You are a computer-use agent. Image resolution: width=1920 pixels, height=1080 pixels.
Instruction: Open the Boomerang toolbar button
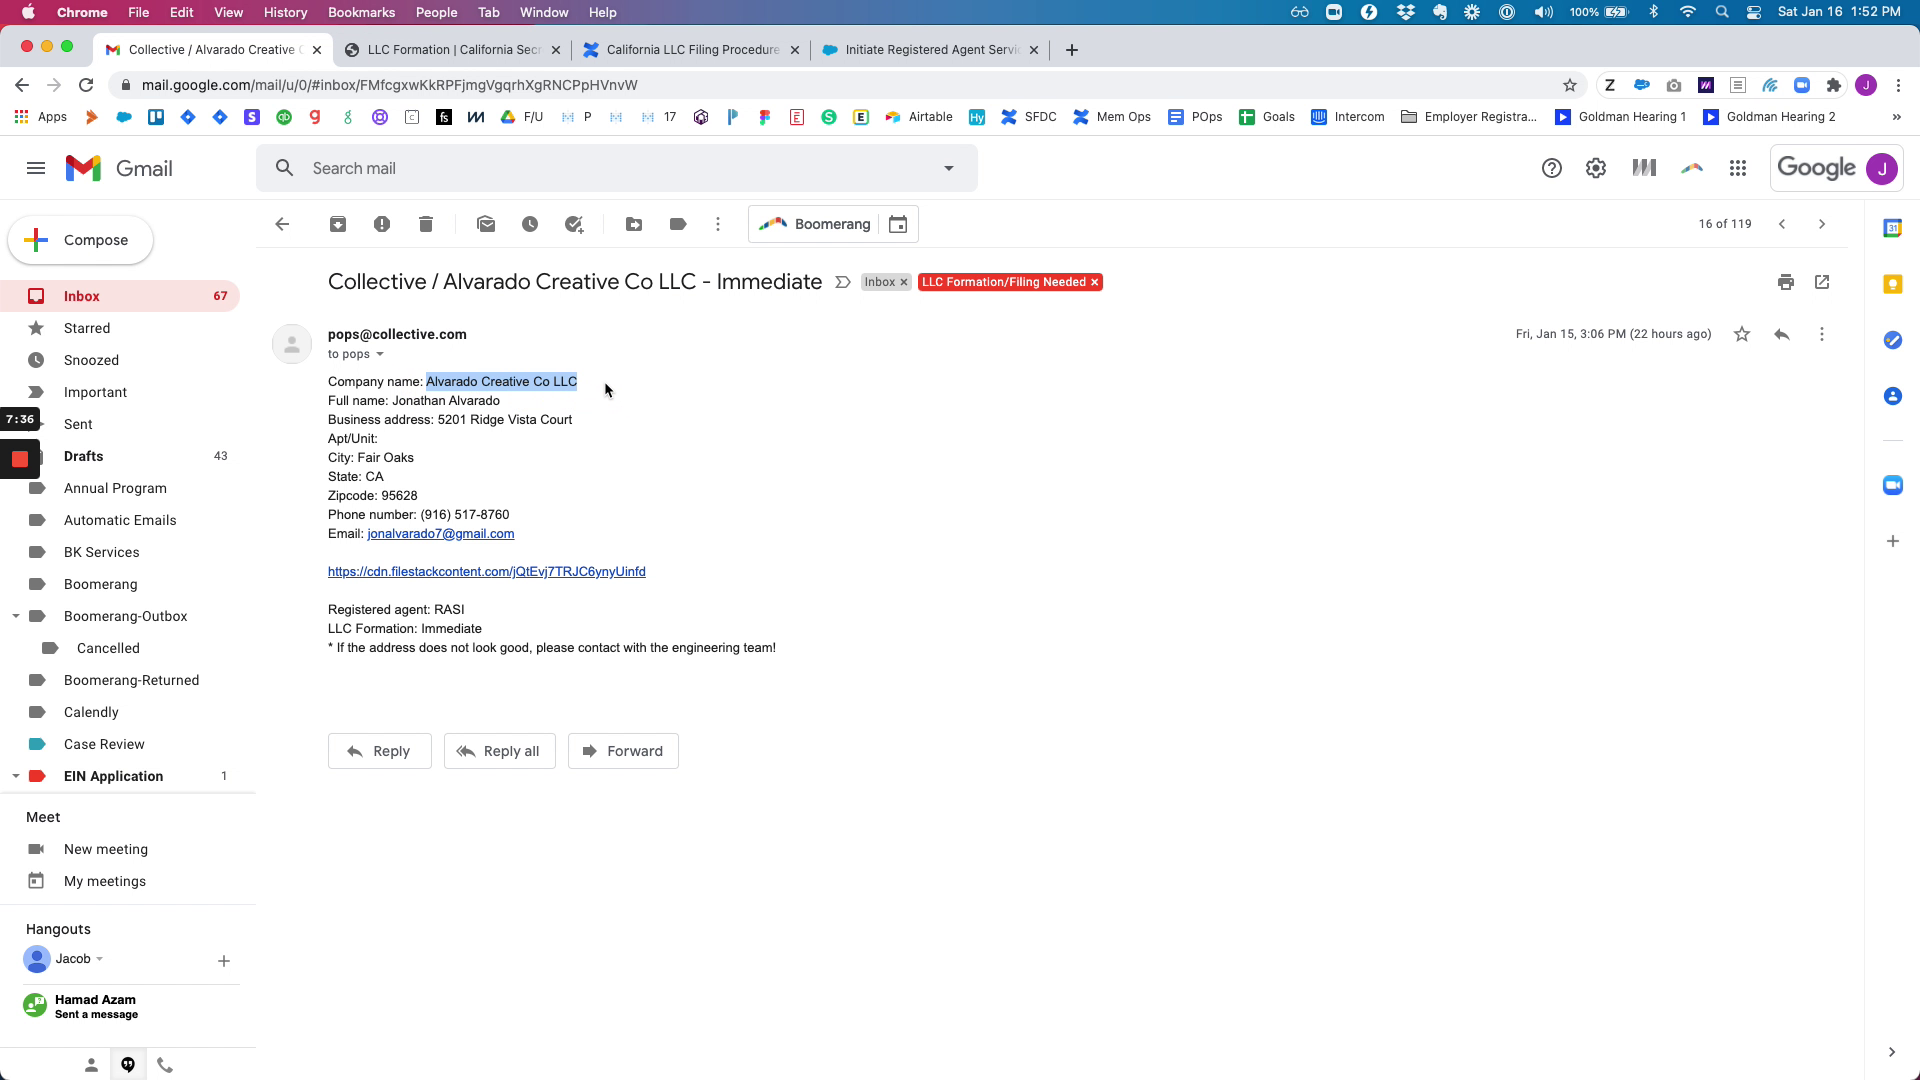point(814,224)
